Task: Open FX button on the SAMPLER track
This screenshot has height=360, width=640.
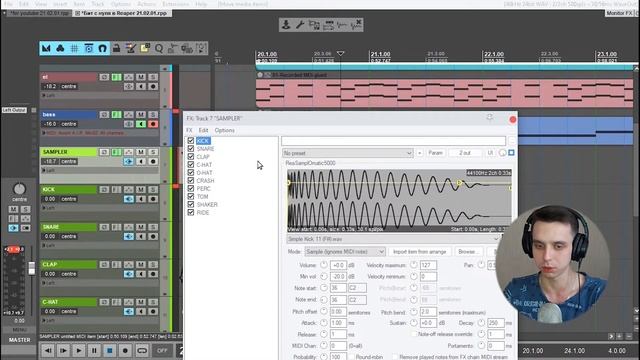Action: coord(116,152)
